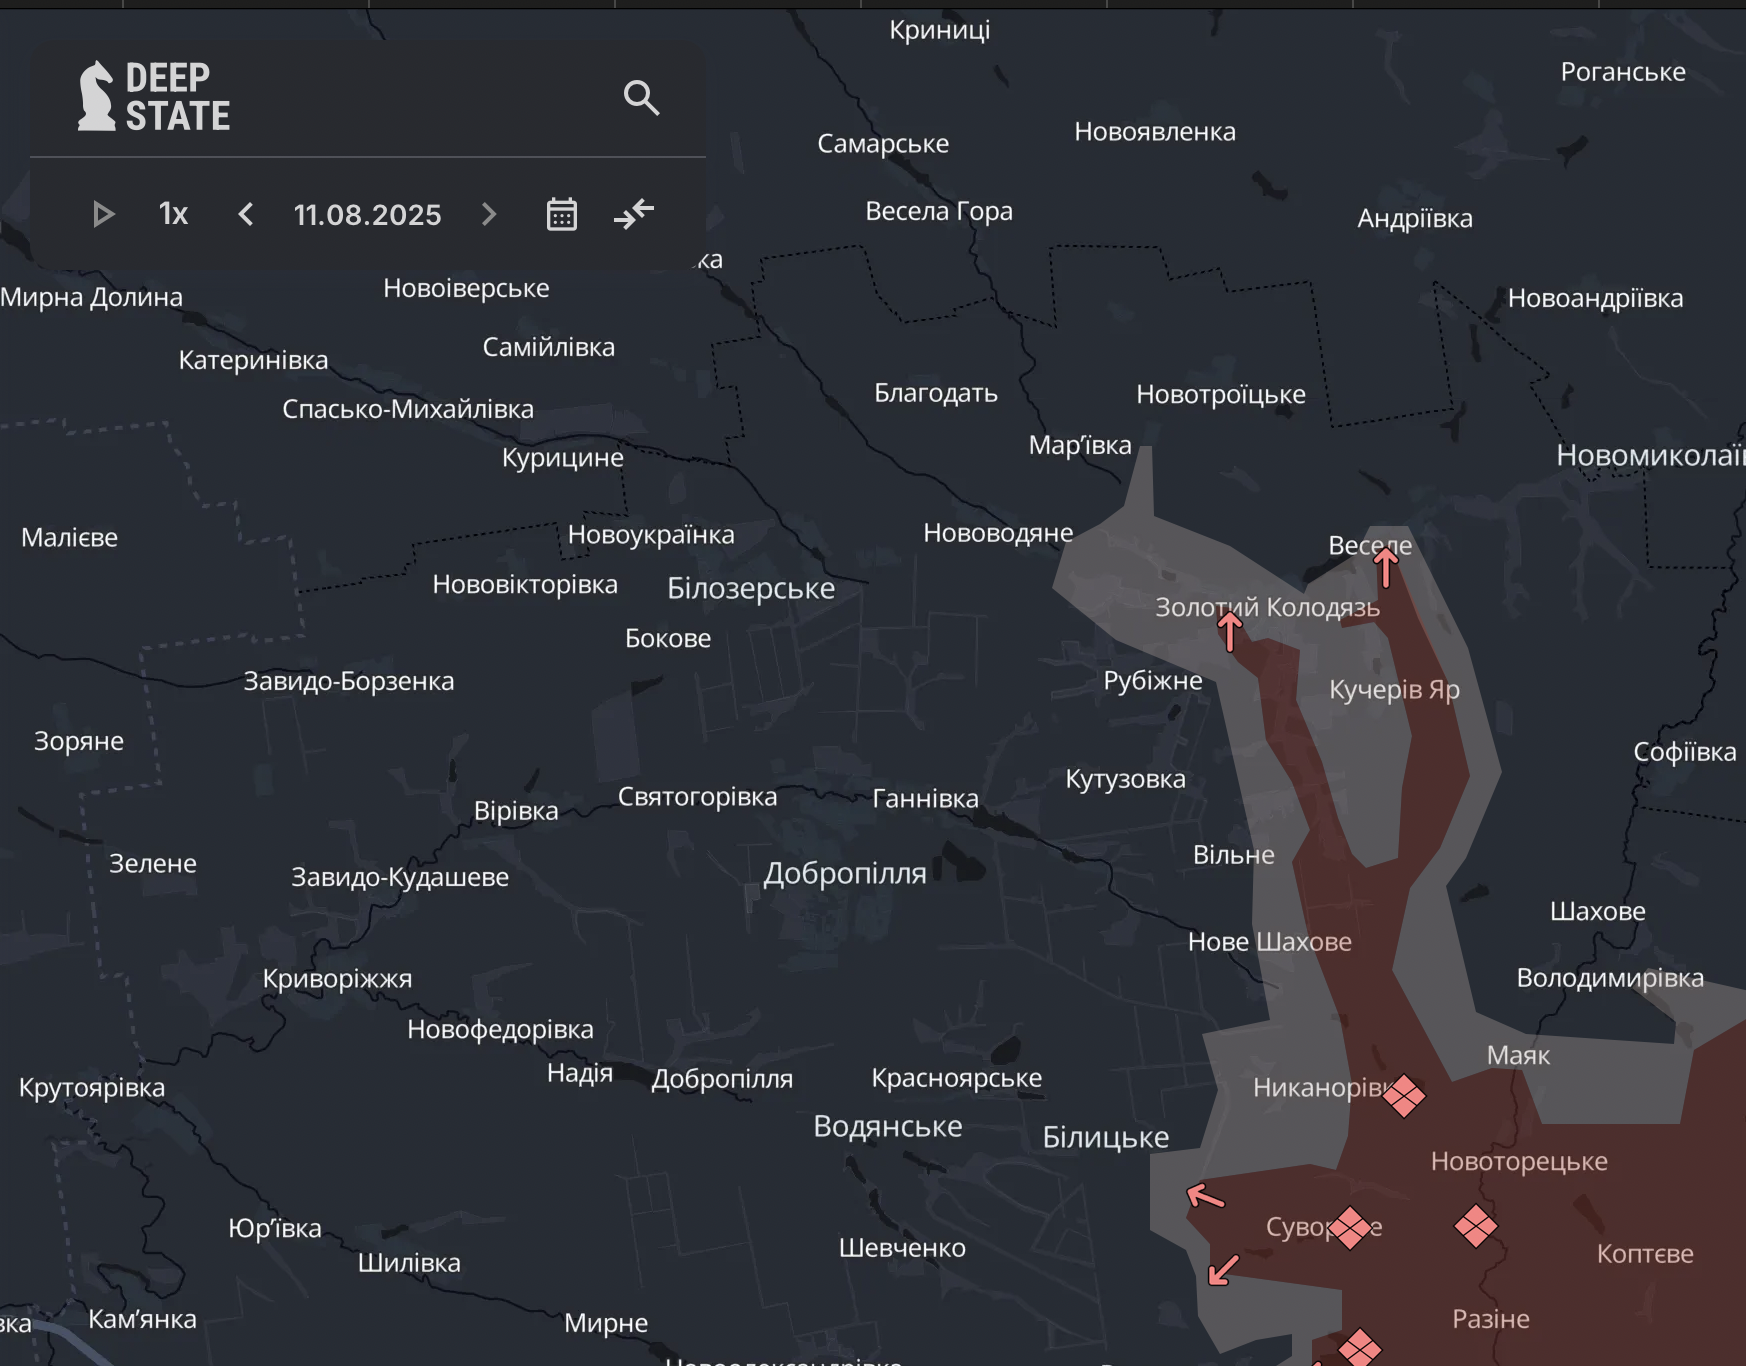
Task: Go to the previous date
Action: pyautogui.click(x=246, y=214)
